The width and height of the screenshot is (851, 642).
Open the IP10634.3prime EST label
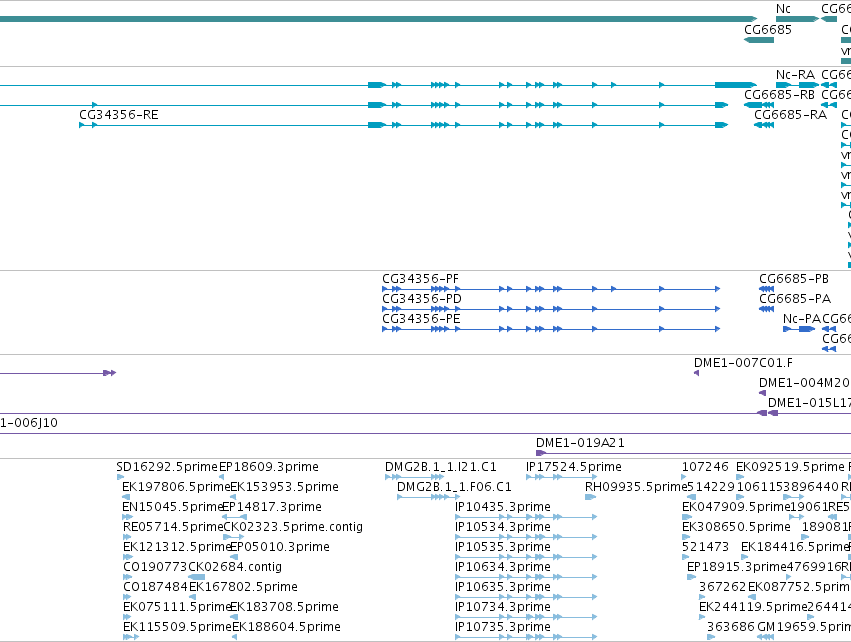(x=503, y=567)
